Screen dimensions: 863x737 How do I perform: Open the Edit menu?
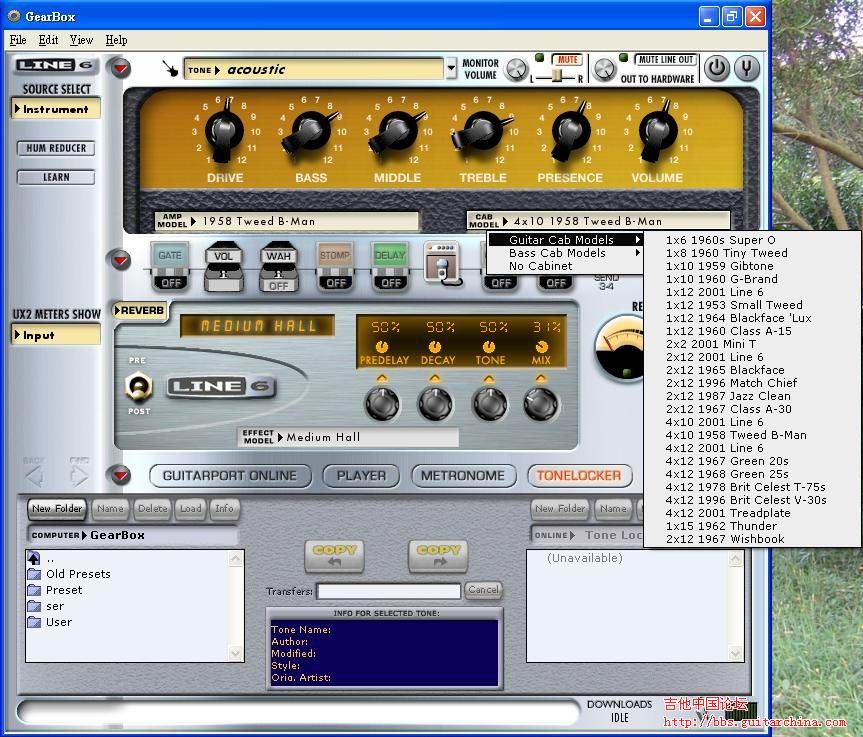(x=48, y=40)
